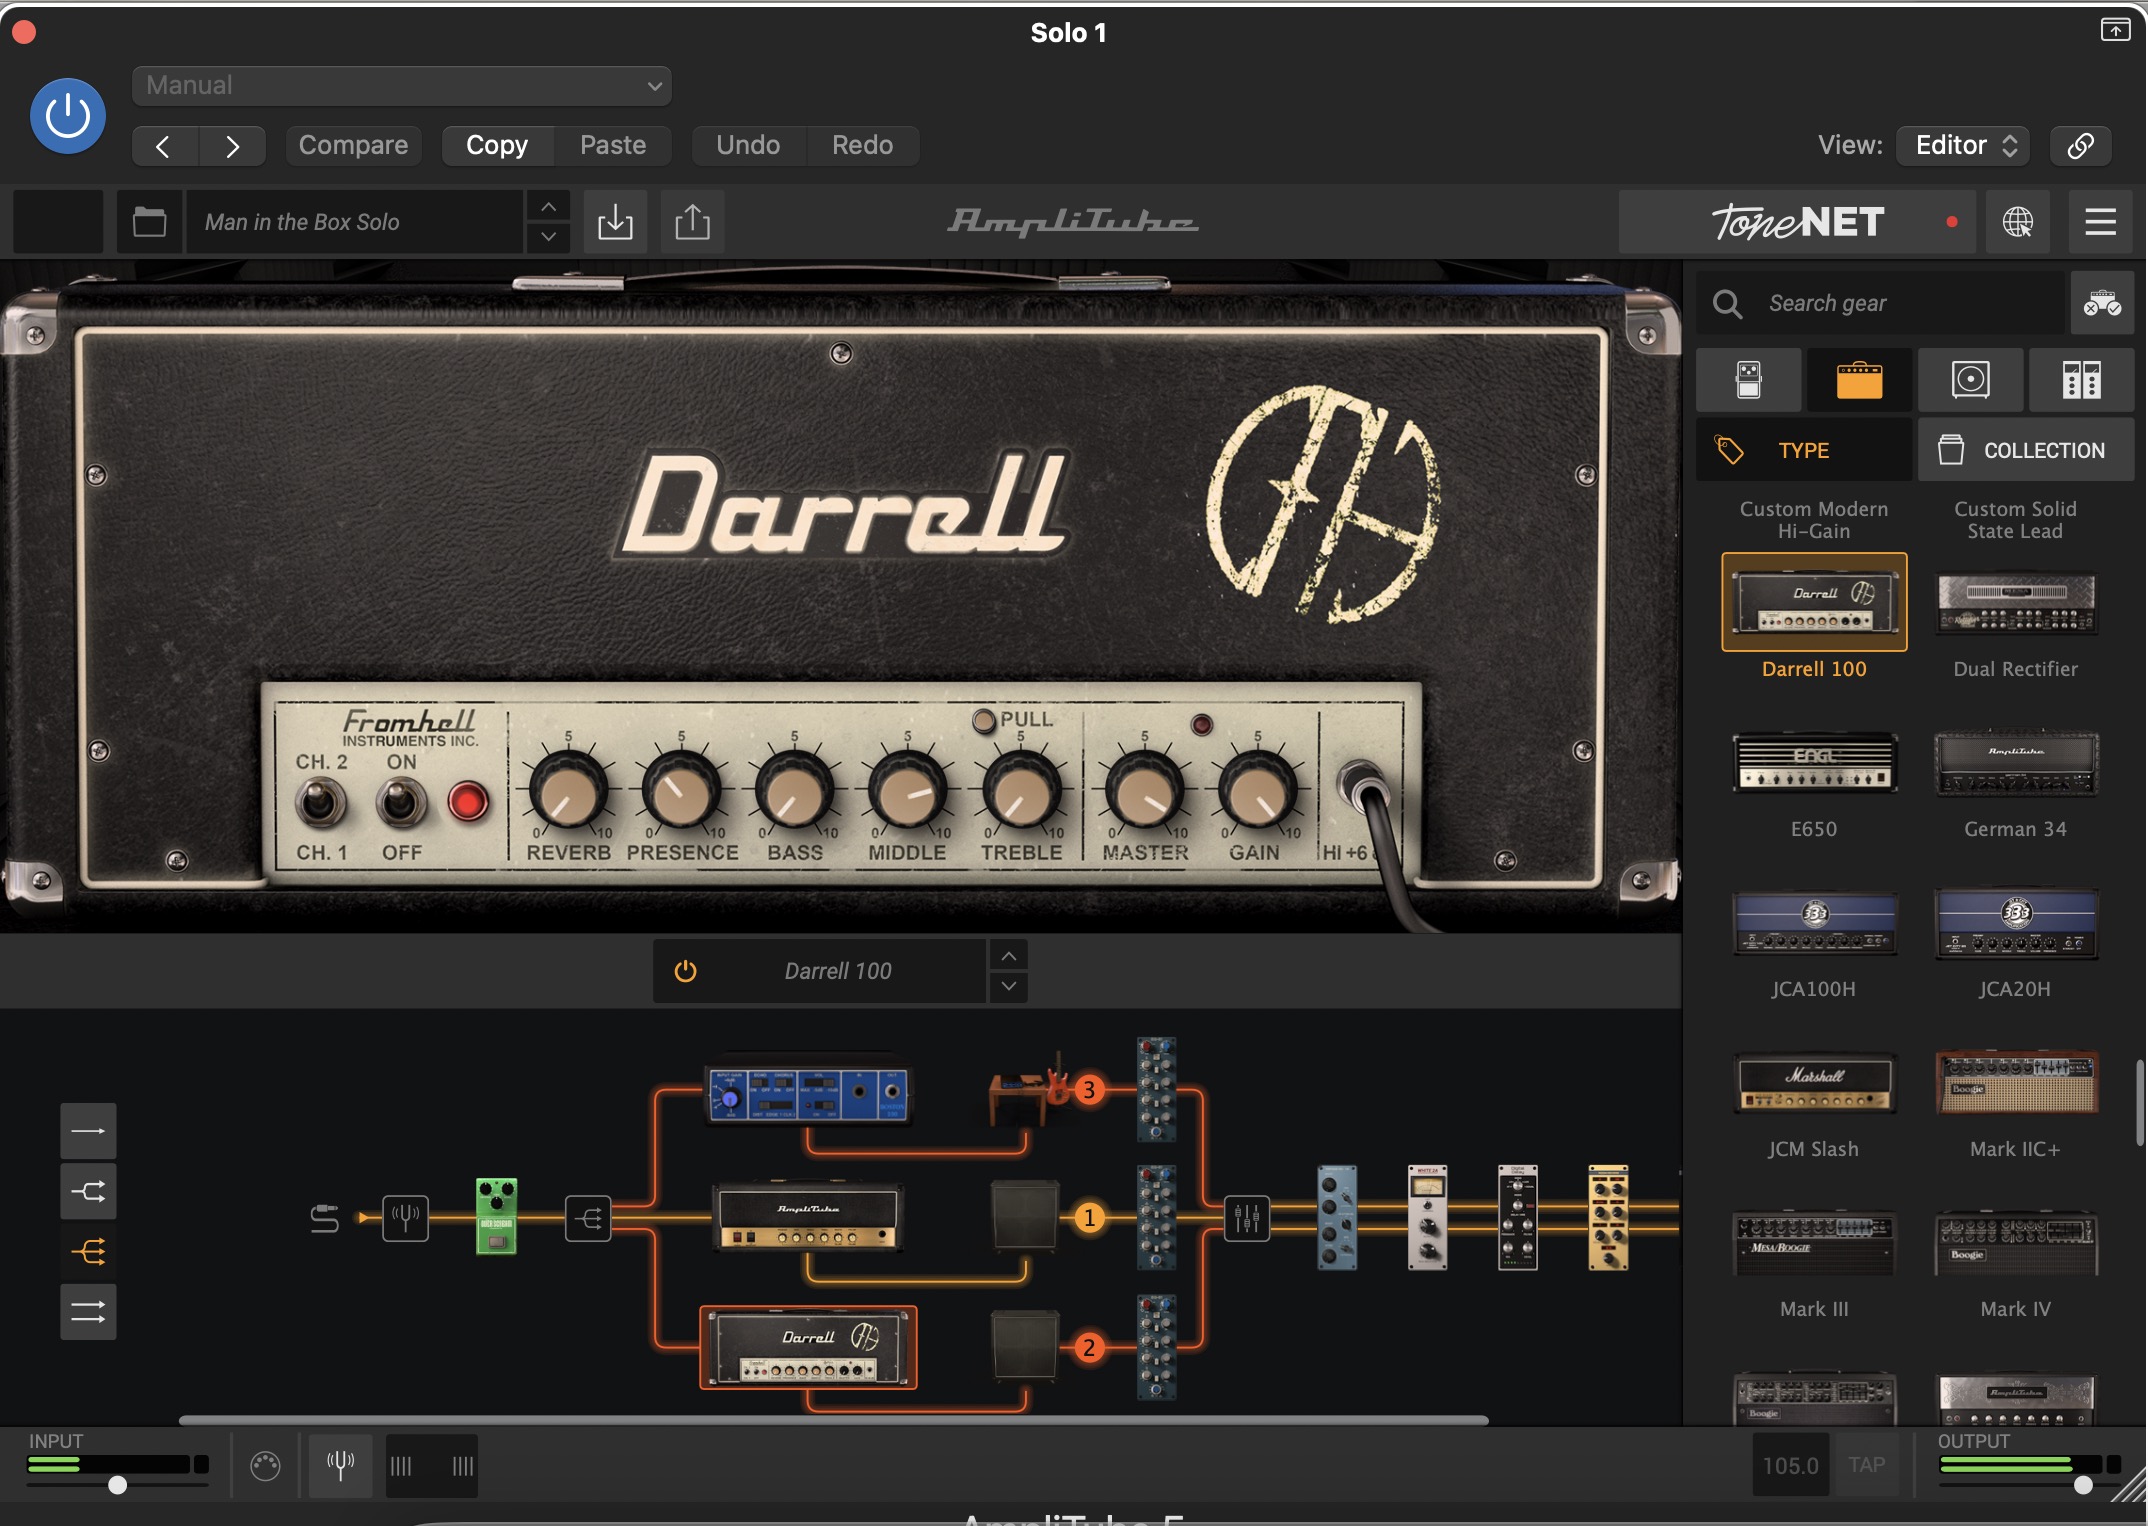
Task: Click the Undo button
Action: pyautogui.click(x=748, y=146)
